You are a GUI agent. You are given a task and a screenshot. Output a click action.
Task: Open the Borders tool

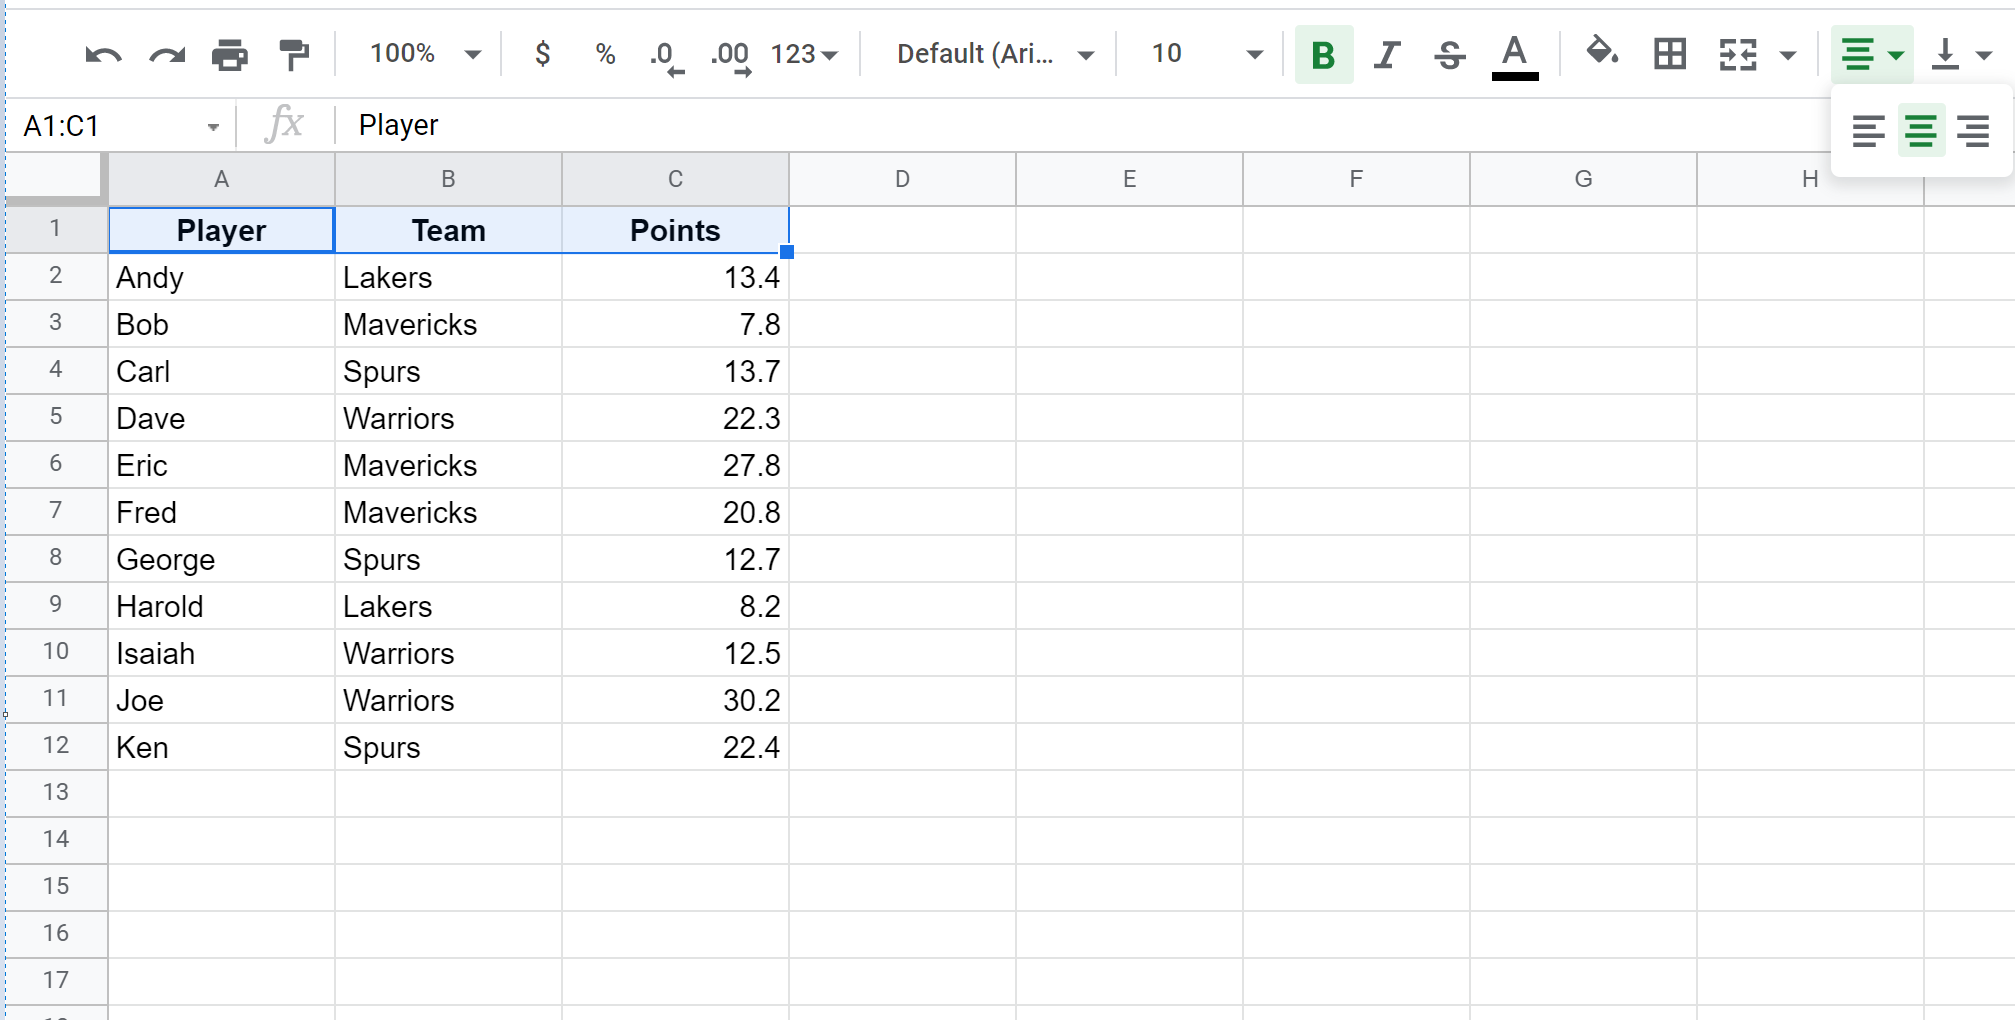[1669, 54]
